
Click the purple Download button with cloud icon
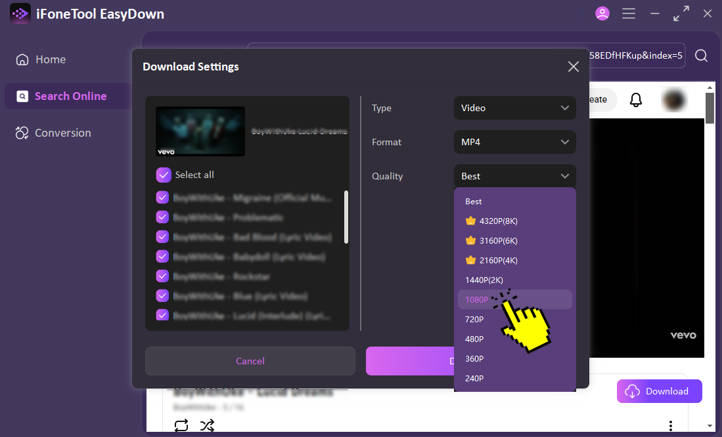point(659,391)
